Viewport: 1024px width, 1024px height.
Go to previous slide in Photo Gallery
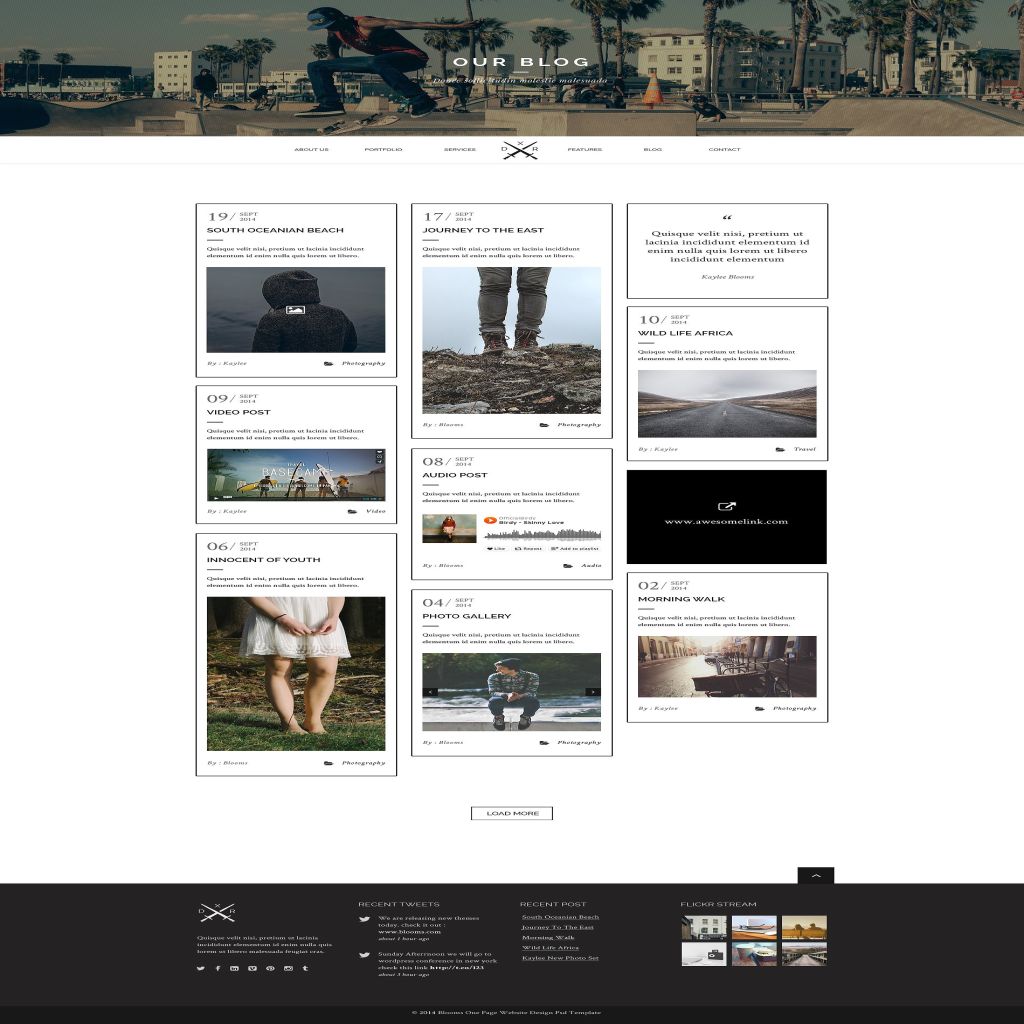point(430,691)
